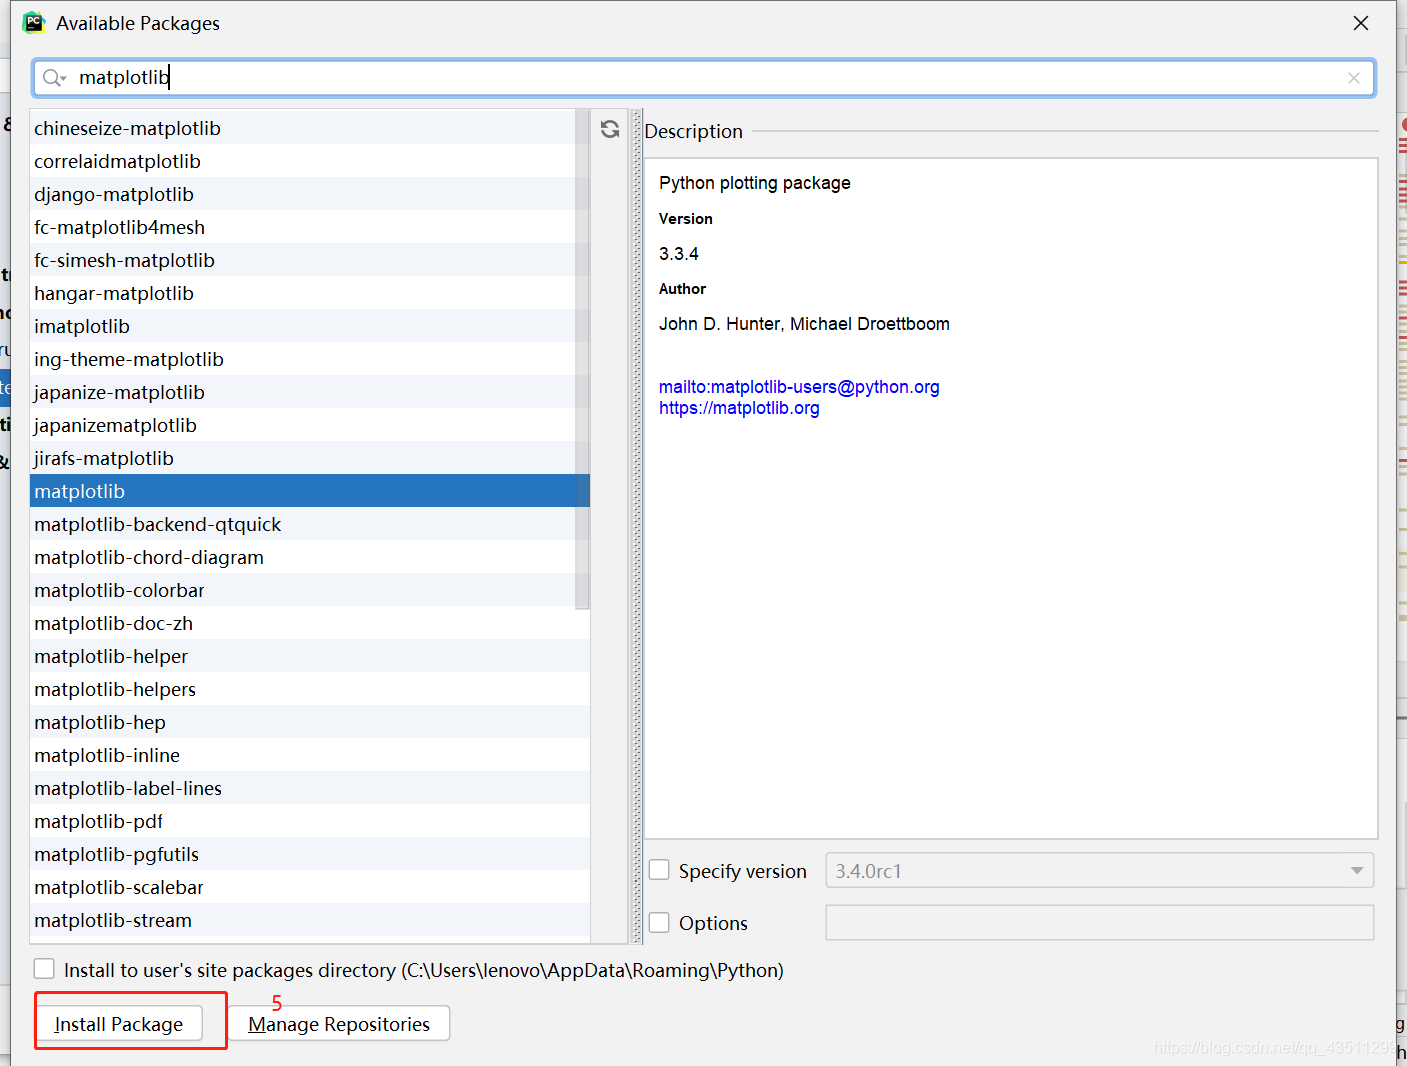
Task: Click into the matplotlib search field
Action: tap(704, 78)
